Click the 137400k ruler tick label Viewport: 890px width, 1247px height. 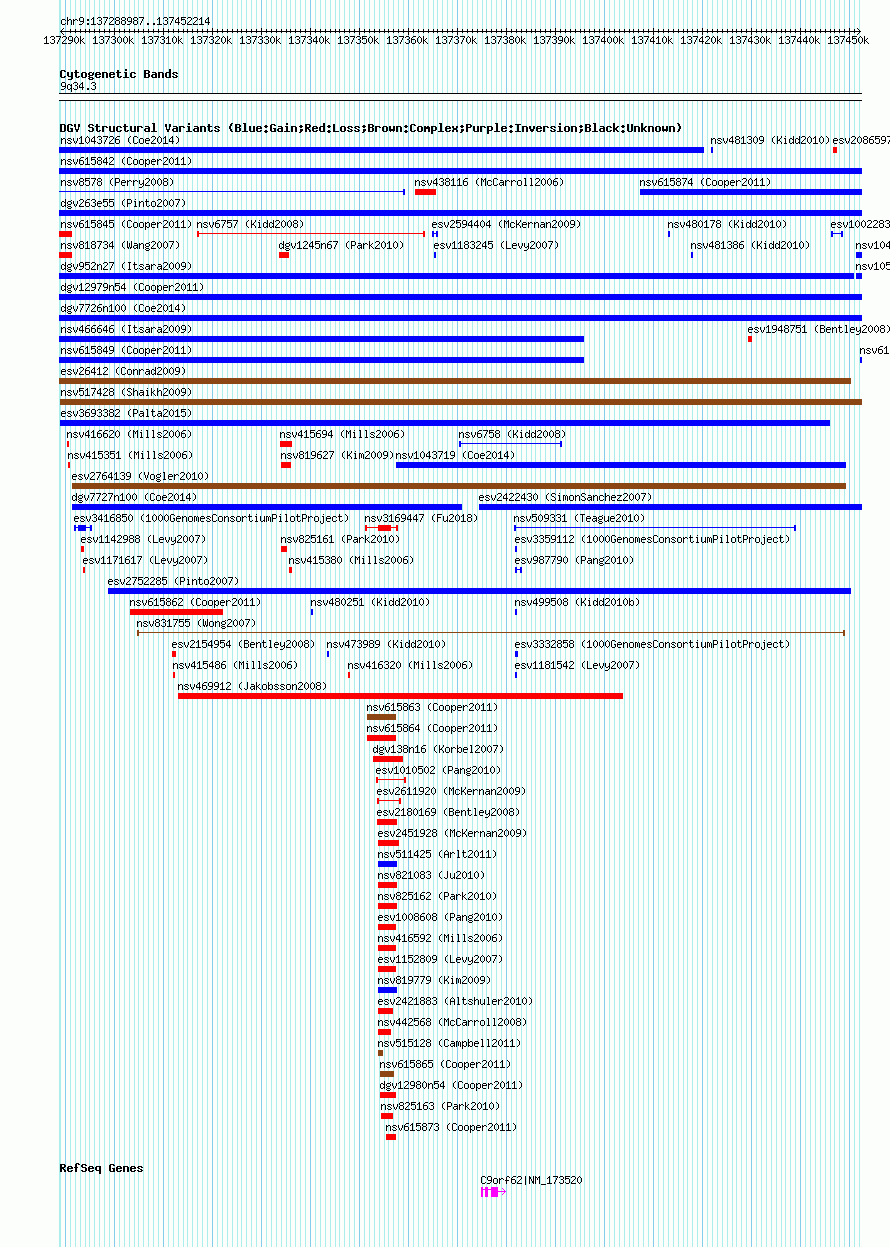[x=603, y=40]
